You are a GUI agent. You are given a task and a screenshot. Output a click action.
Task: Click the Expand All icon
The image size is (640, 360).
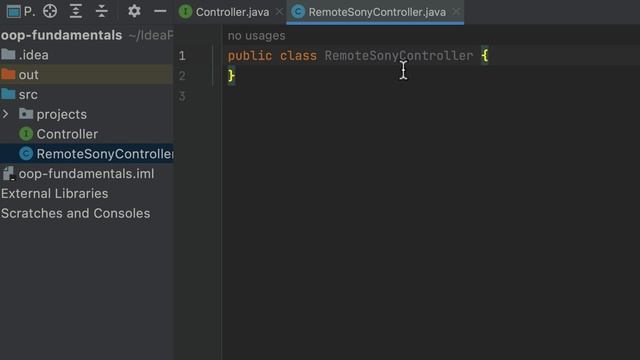(x=76, y=11)
